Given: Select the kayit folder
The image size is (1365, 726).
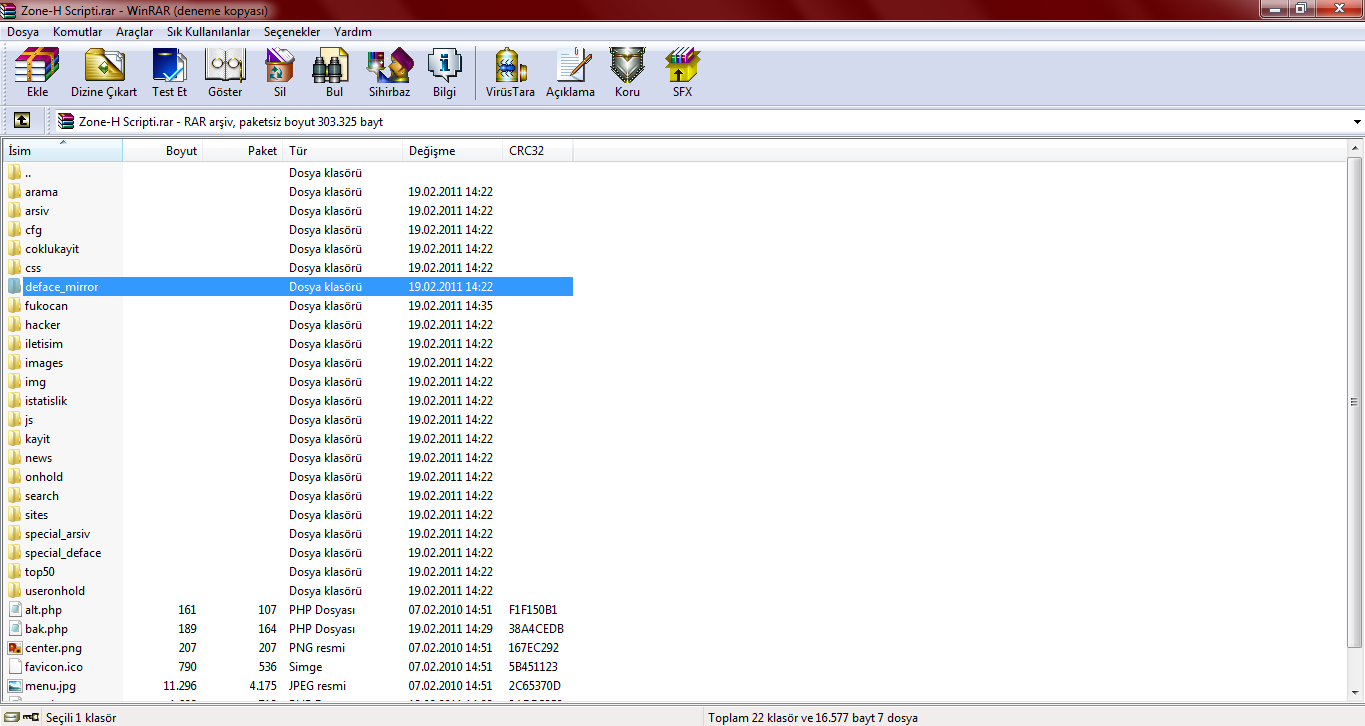Looking at the screenshot, I should [38, 439].
